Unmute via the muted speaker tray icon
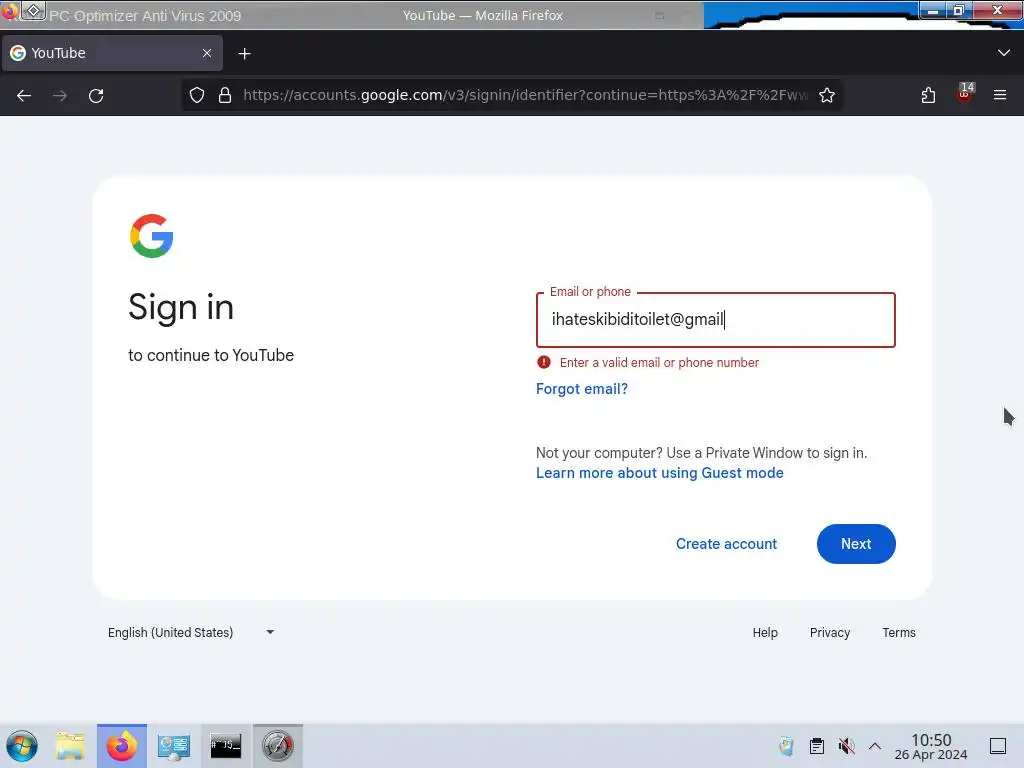The image size is (1024, 768). tap(846, 746)
